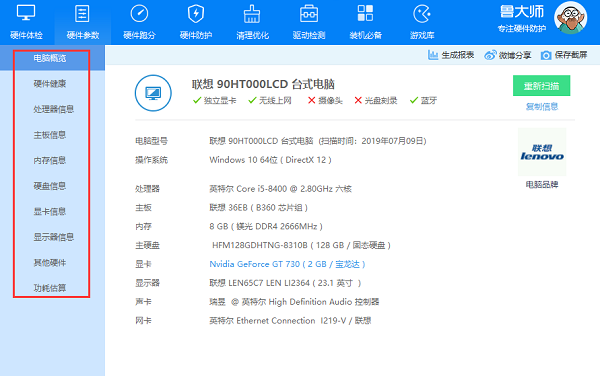Click the 8 GB DDR4 2666MHz memory value
The width and height of the screenshot is (600, 376).
266,226
